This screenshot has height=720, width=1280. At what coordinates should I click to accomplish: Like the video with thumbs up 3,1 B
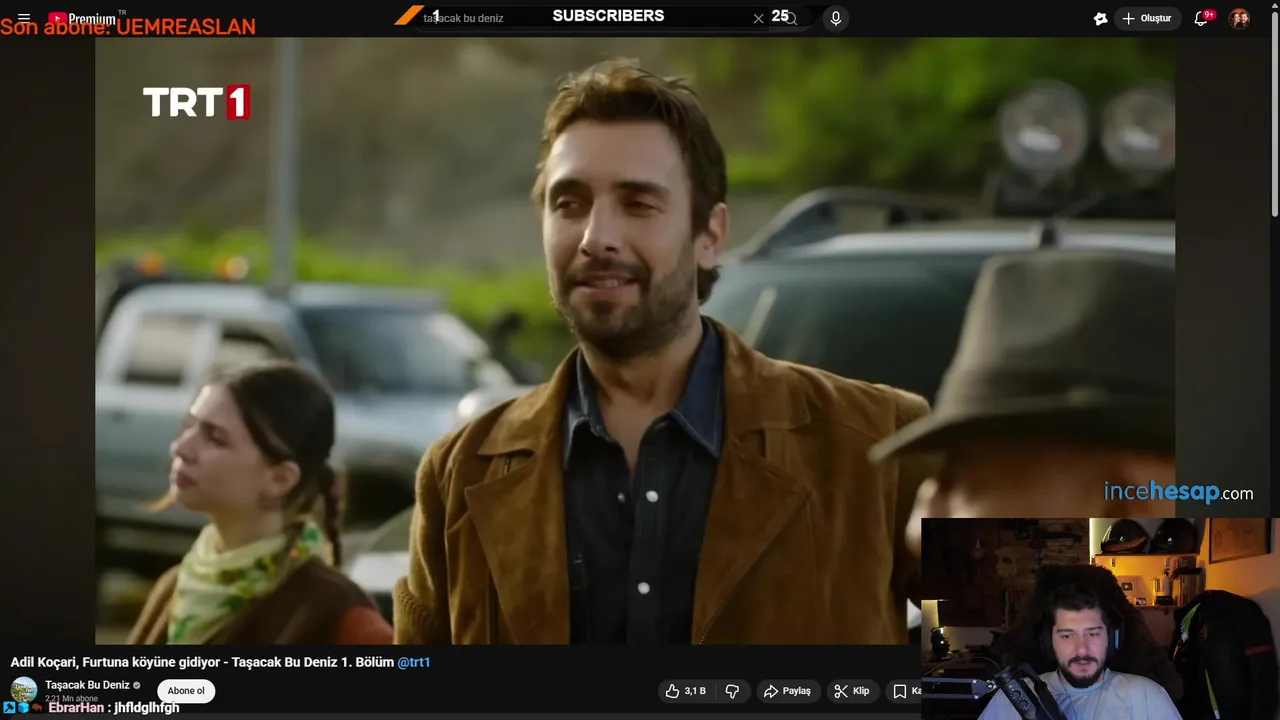pyautogui.click(x=686, y=691)
